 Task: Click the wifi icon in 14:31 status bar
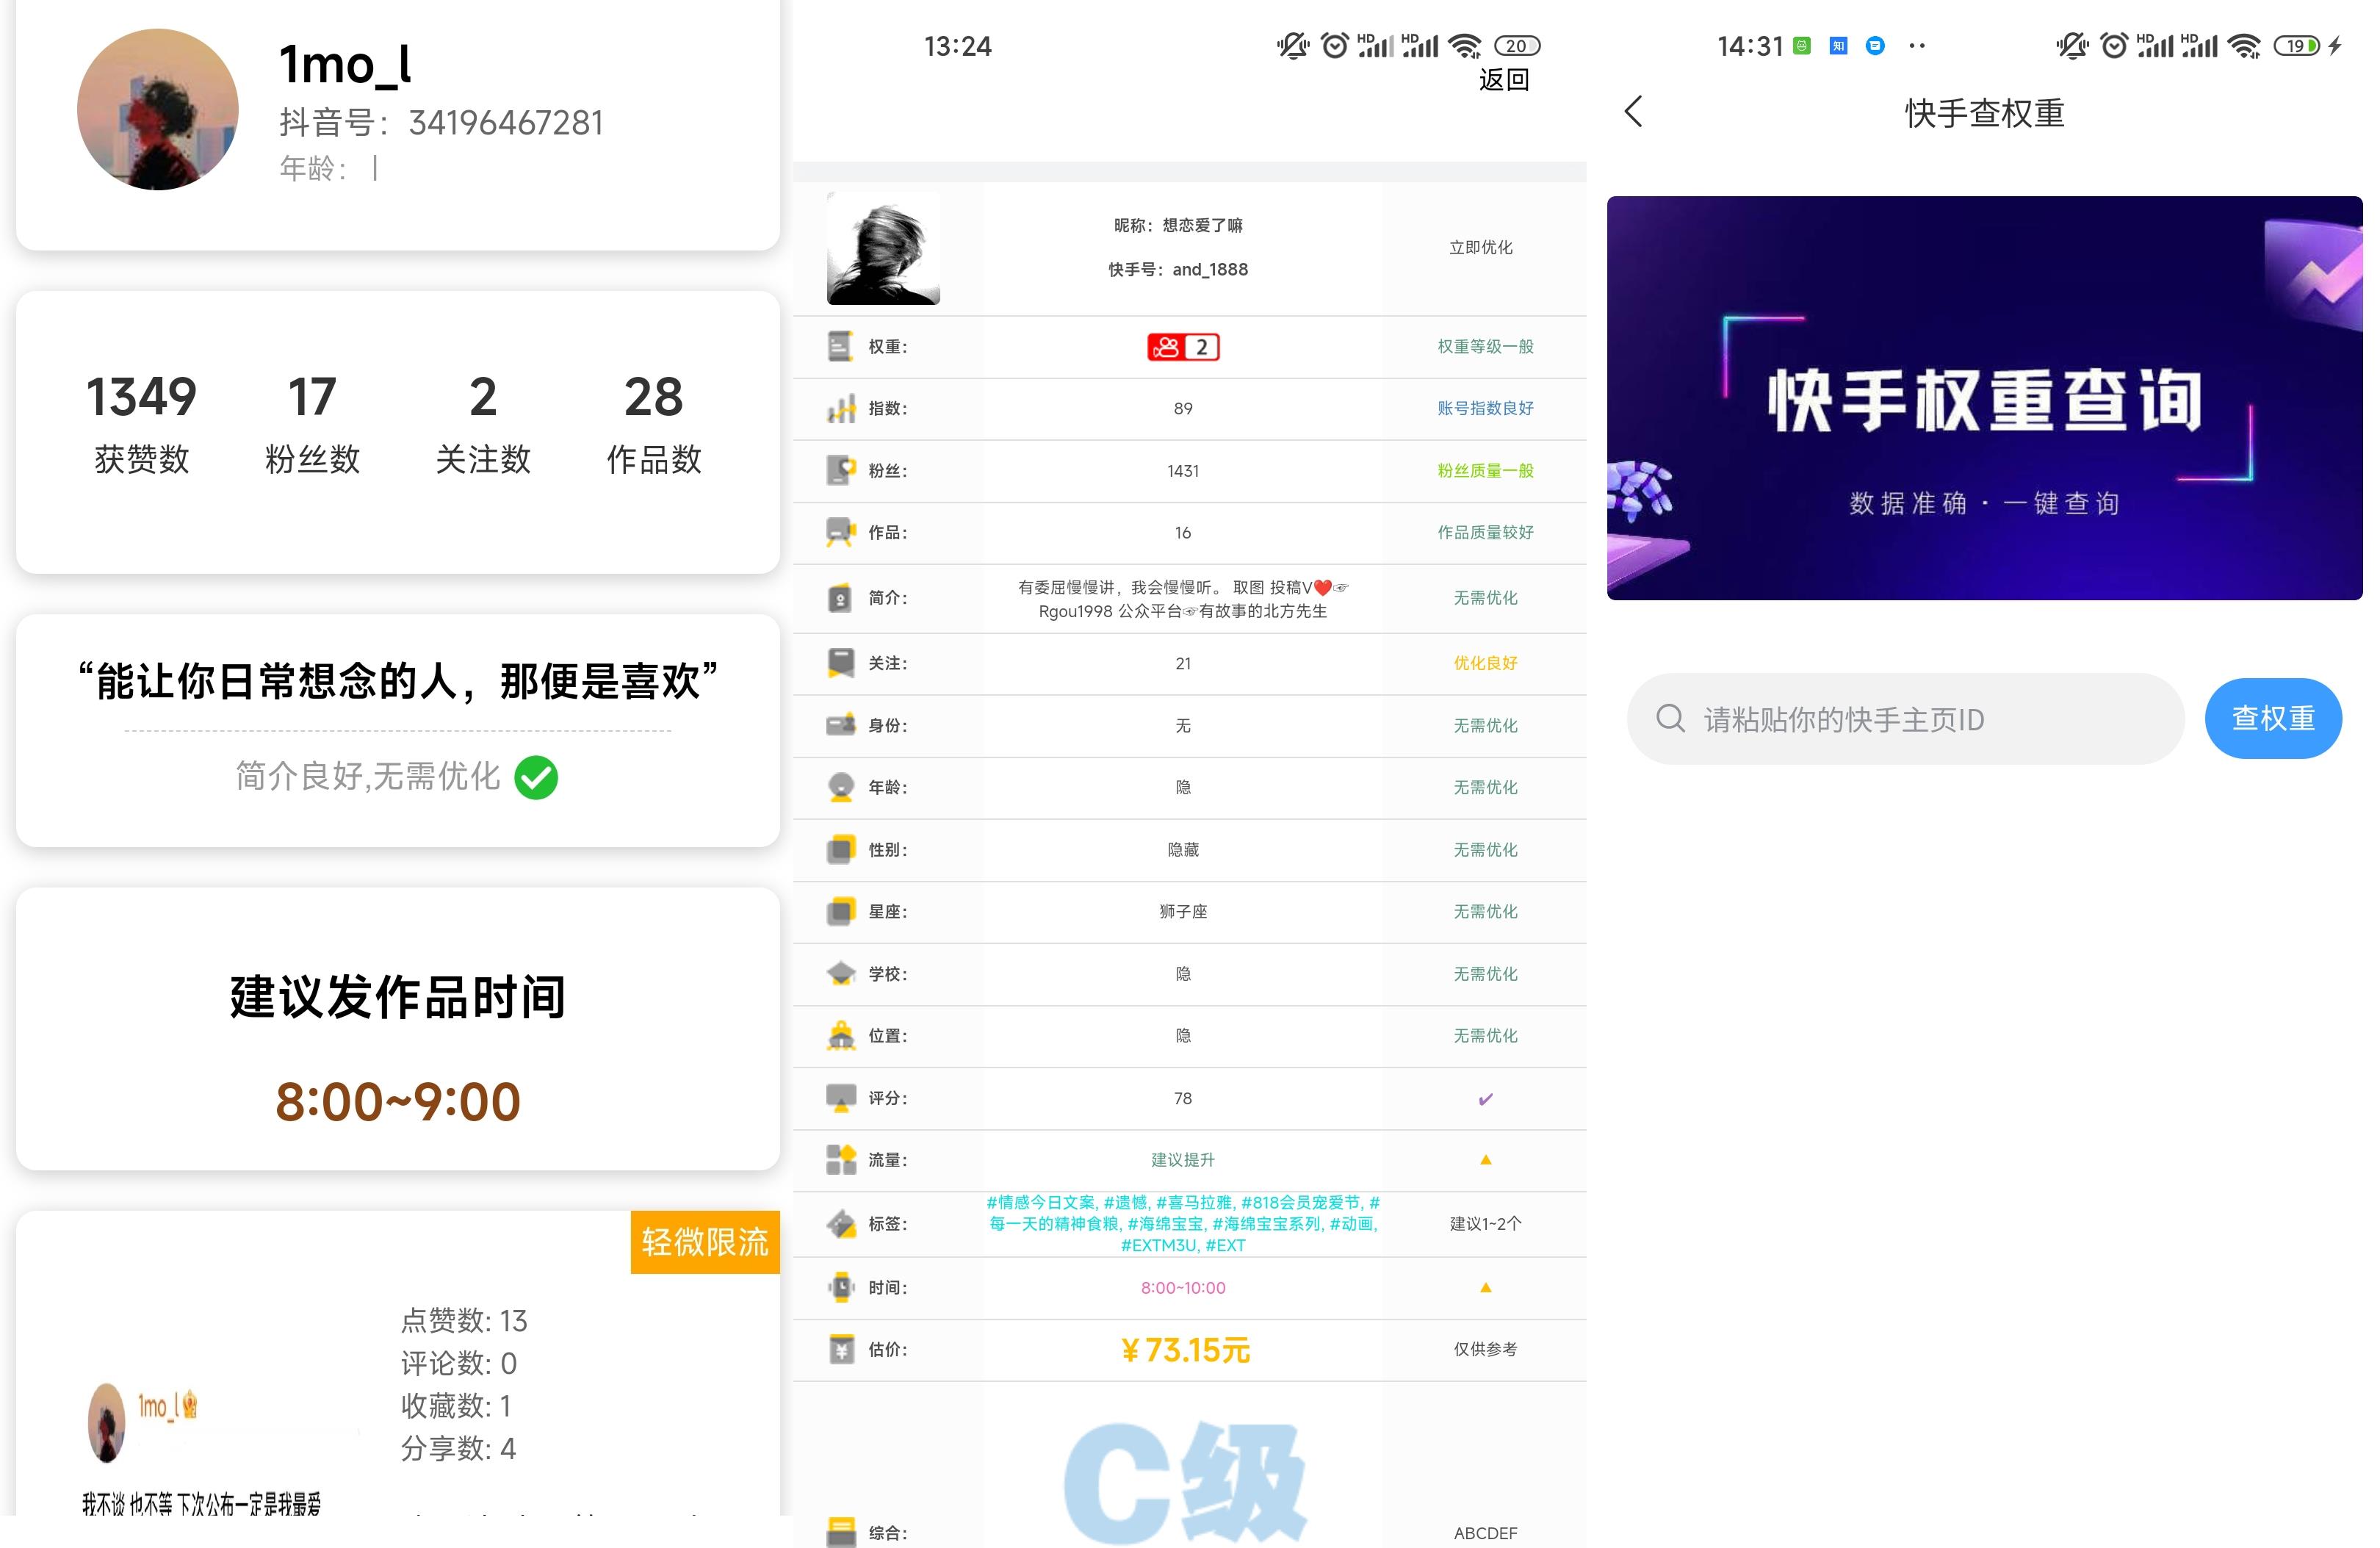(2245, 46)
